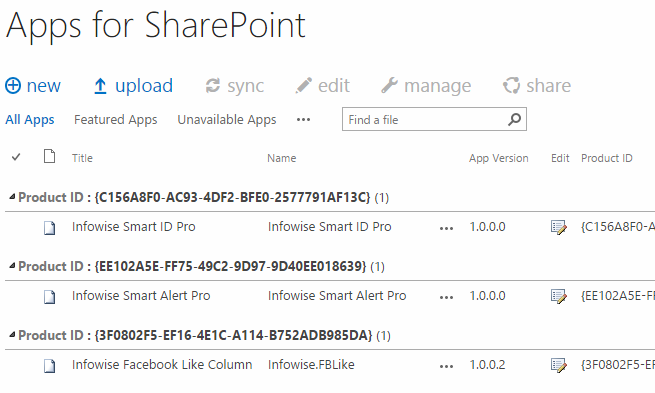This screenshot has height=393, width=655.
Task: Open Infowise.FBLike name link
Action: click(311, 365)
